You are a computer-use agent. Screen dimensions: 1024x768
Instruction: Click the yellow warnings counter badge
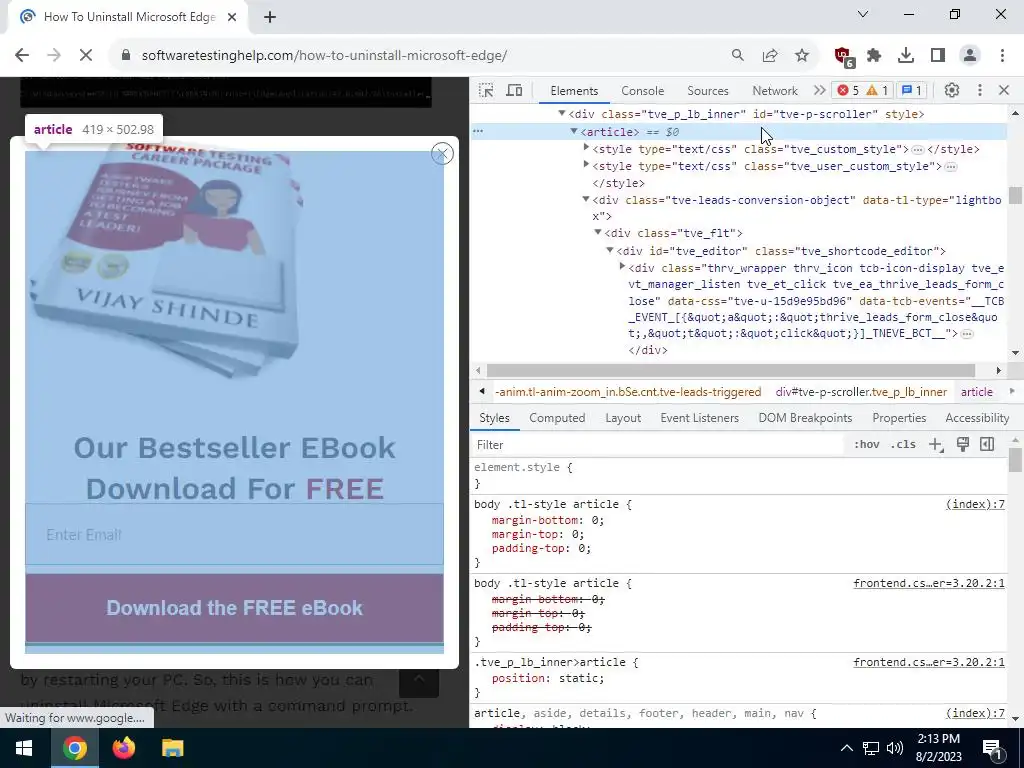click(877, 90)
